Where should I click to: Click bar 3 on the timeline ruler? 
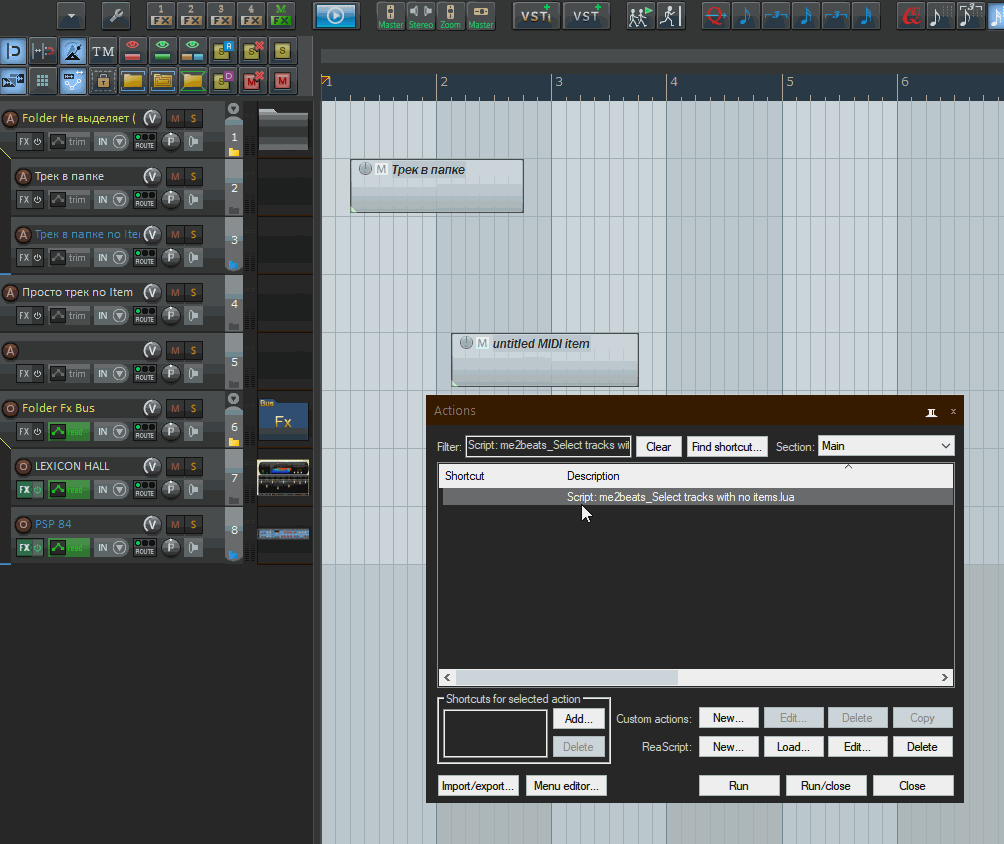[x=559, y=82]
